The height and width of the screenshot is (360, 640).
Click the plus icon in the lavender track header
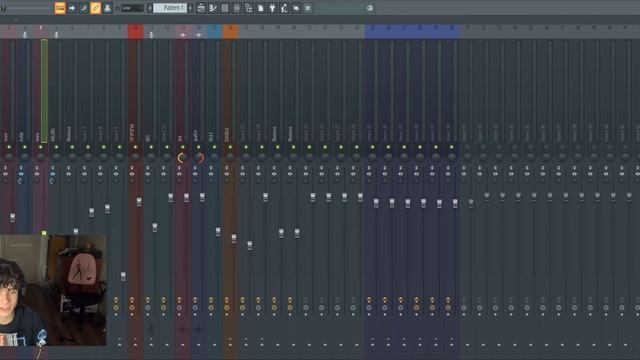(x=198, y=35)
